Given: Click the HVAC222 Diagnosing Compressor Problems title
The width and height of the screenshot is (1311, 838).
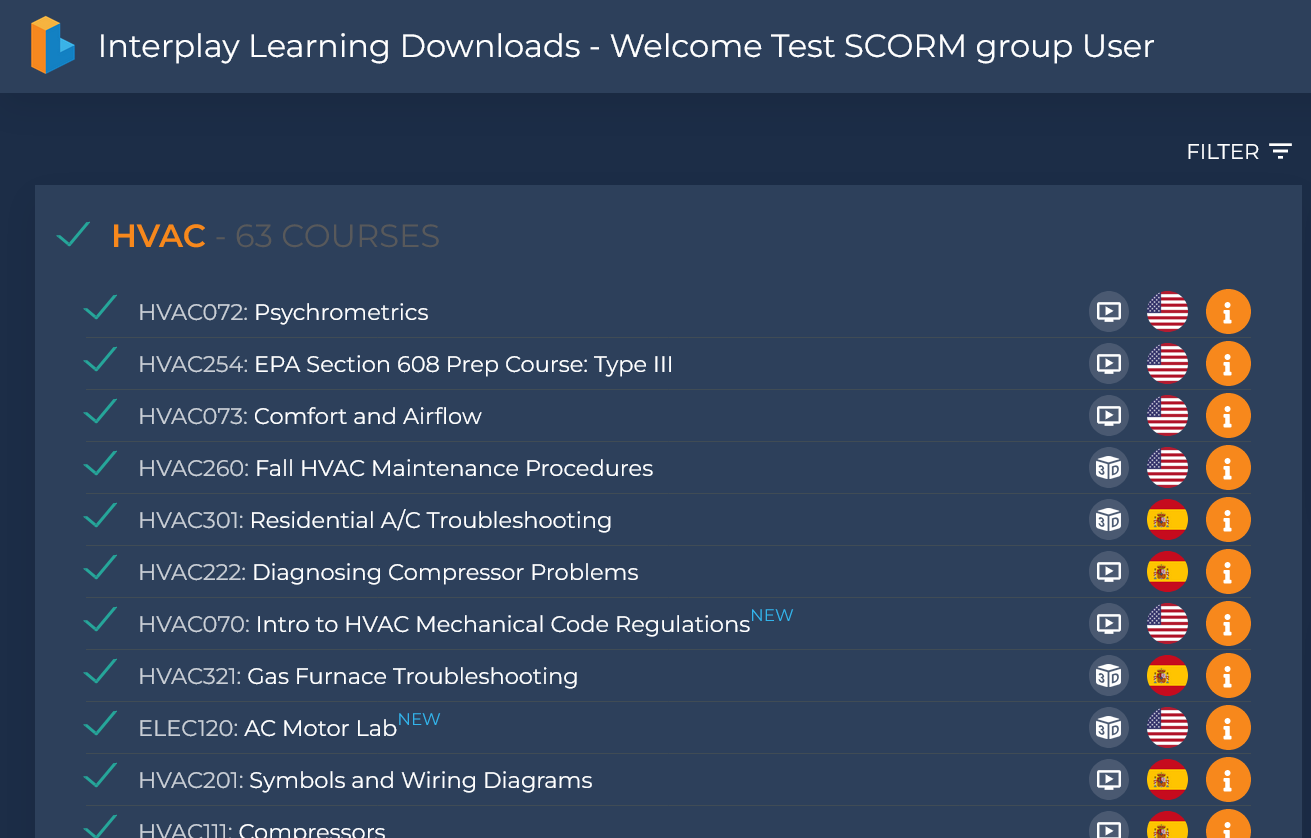Looking at the screenshot, I should coord(388,572).
